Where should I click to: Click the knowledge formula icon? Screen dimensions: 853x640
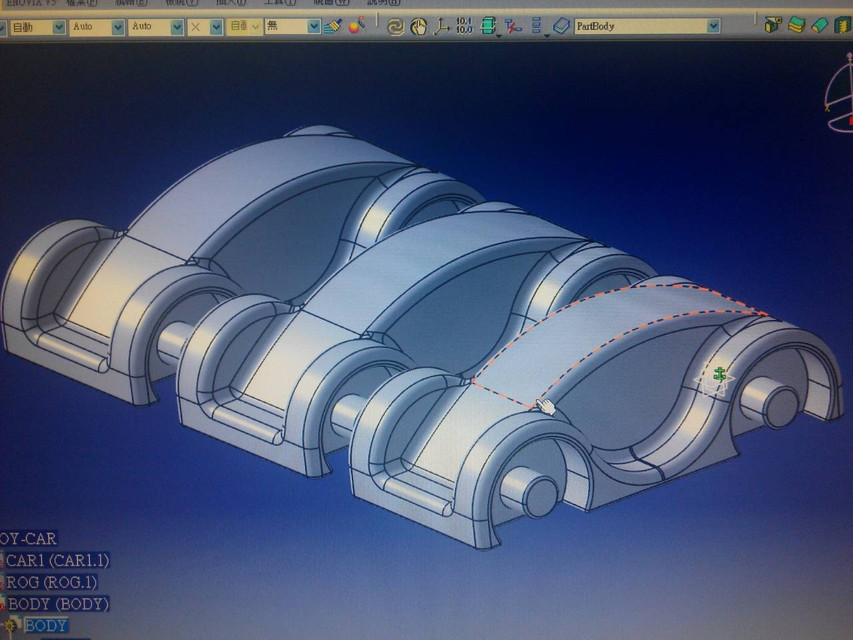click(x=510, y=28)
